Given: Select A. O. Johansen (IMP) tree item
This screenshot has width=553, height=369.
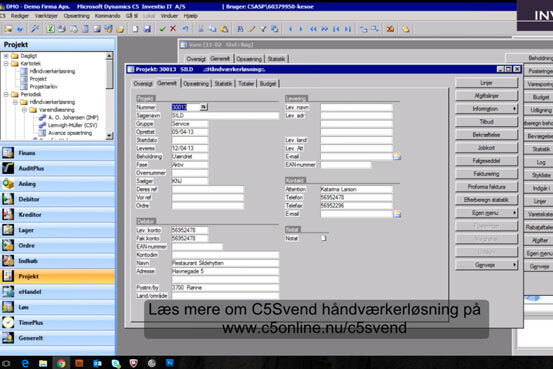Looking at the screenshot, I should tap(73, 117).
